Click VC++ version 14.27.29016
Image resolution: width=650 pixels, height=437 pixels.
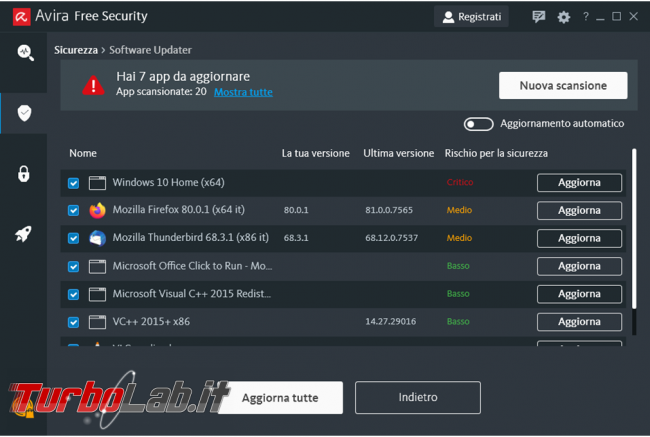click(390, 322)
